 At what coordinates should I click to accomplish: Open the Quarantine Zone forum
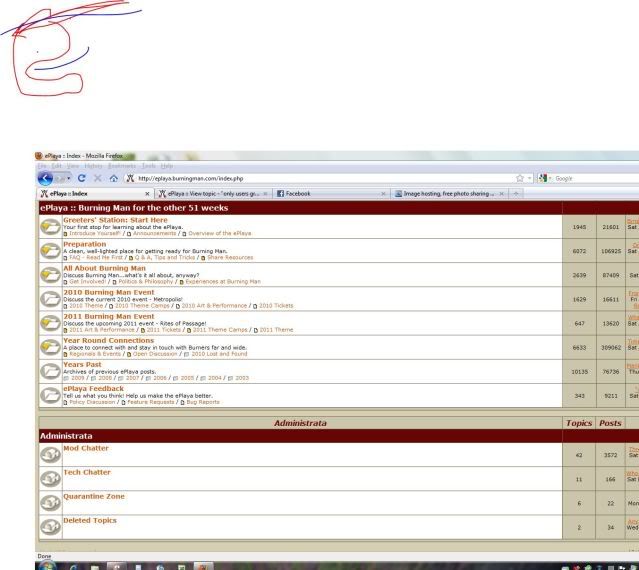point(94,496)
